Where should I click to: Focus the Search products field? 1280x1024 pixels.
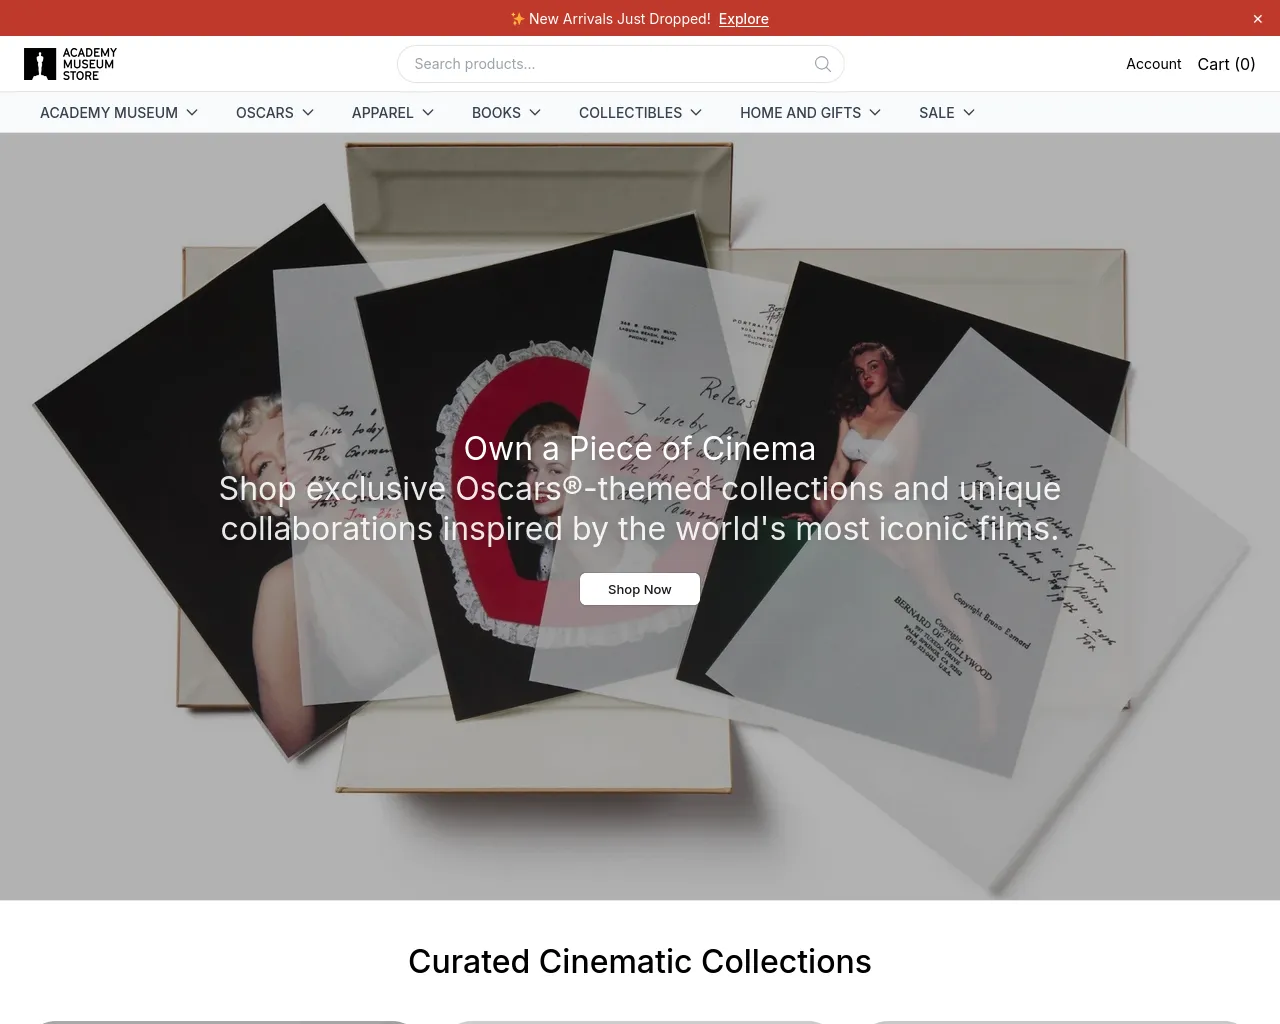(x=620, y=64)
